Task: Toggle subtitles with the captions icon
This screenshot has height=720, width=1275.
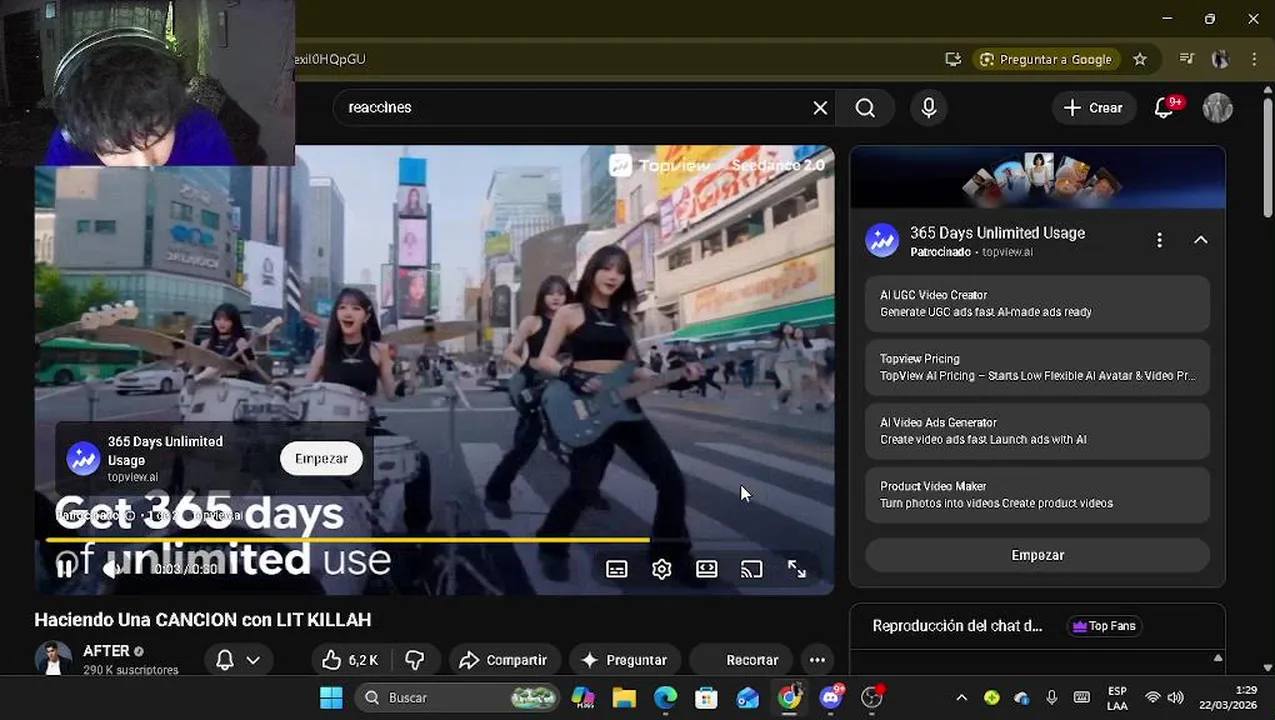Action: 617,569
